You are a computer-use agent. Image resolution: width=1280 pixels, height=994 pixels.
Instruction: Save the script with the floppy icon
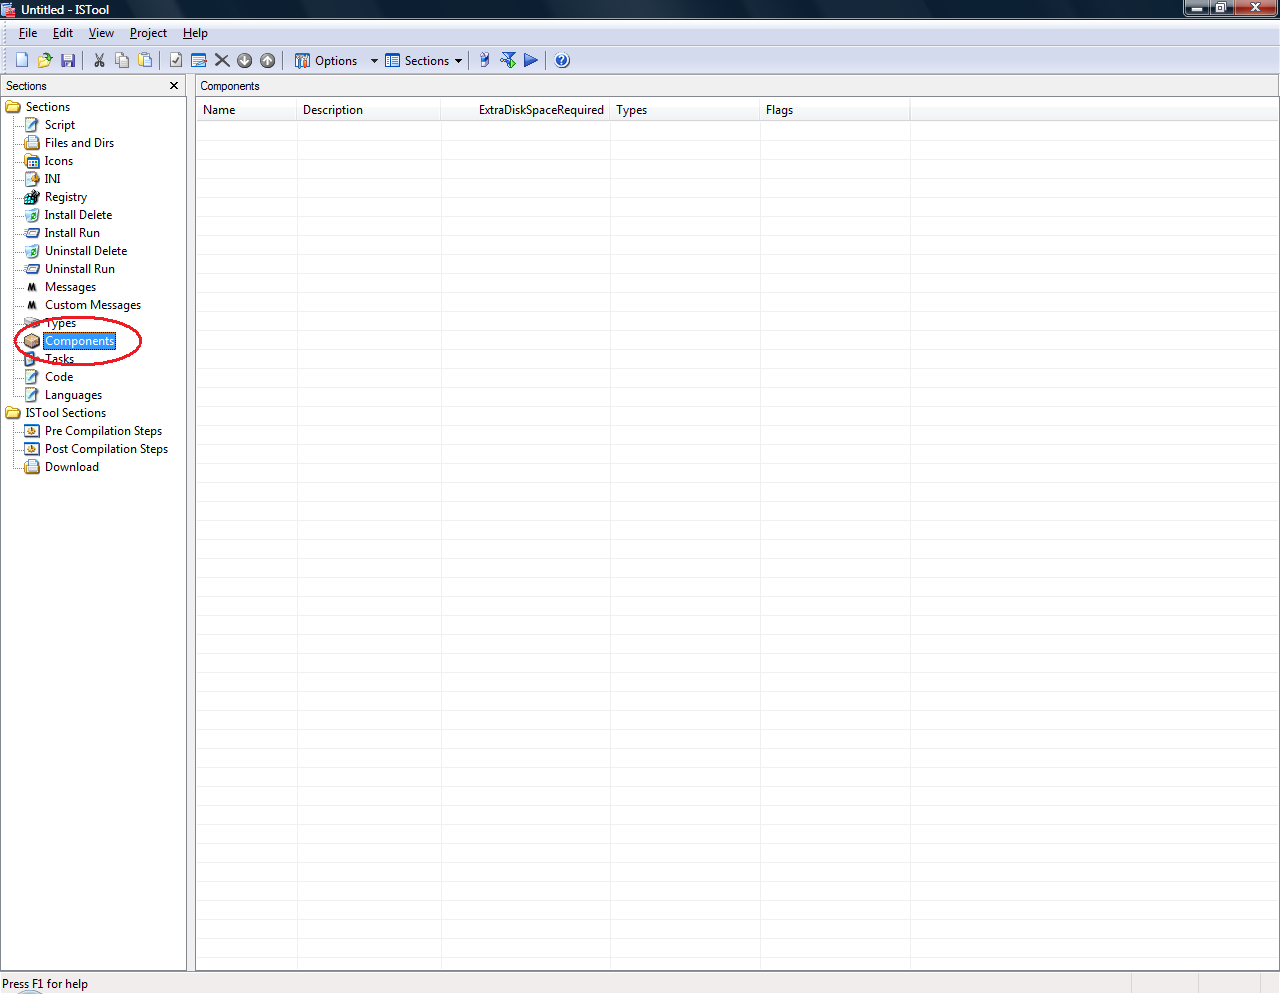tap(68, 60)
